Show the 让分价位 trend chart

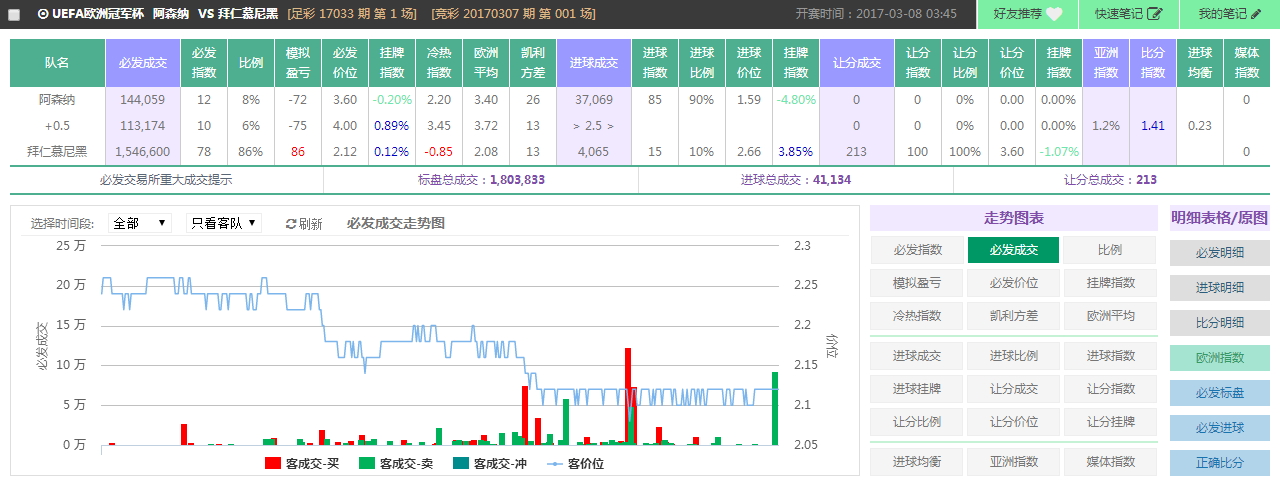pos(1013,421)
